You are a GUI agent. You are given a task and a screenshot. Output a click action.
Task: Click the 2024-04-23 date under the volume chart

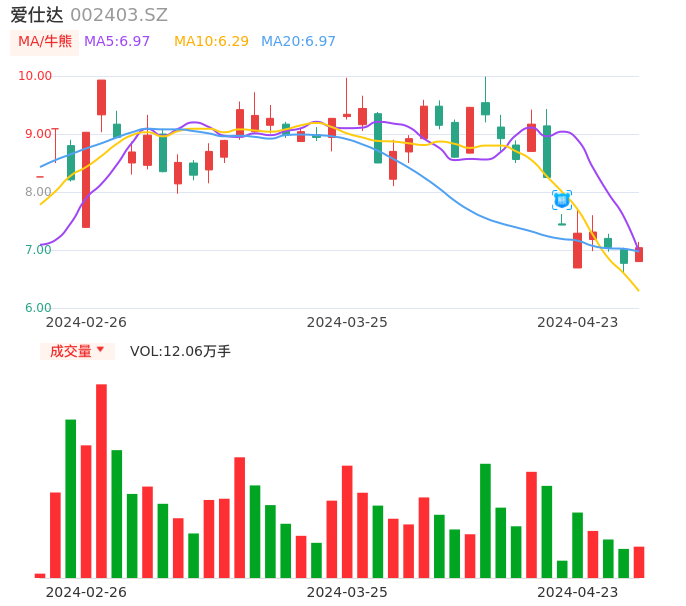click(x=577, y=591)
